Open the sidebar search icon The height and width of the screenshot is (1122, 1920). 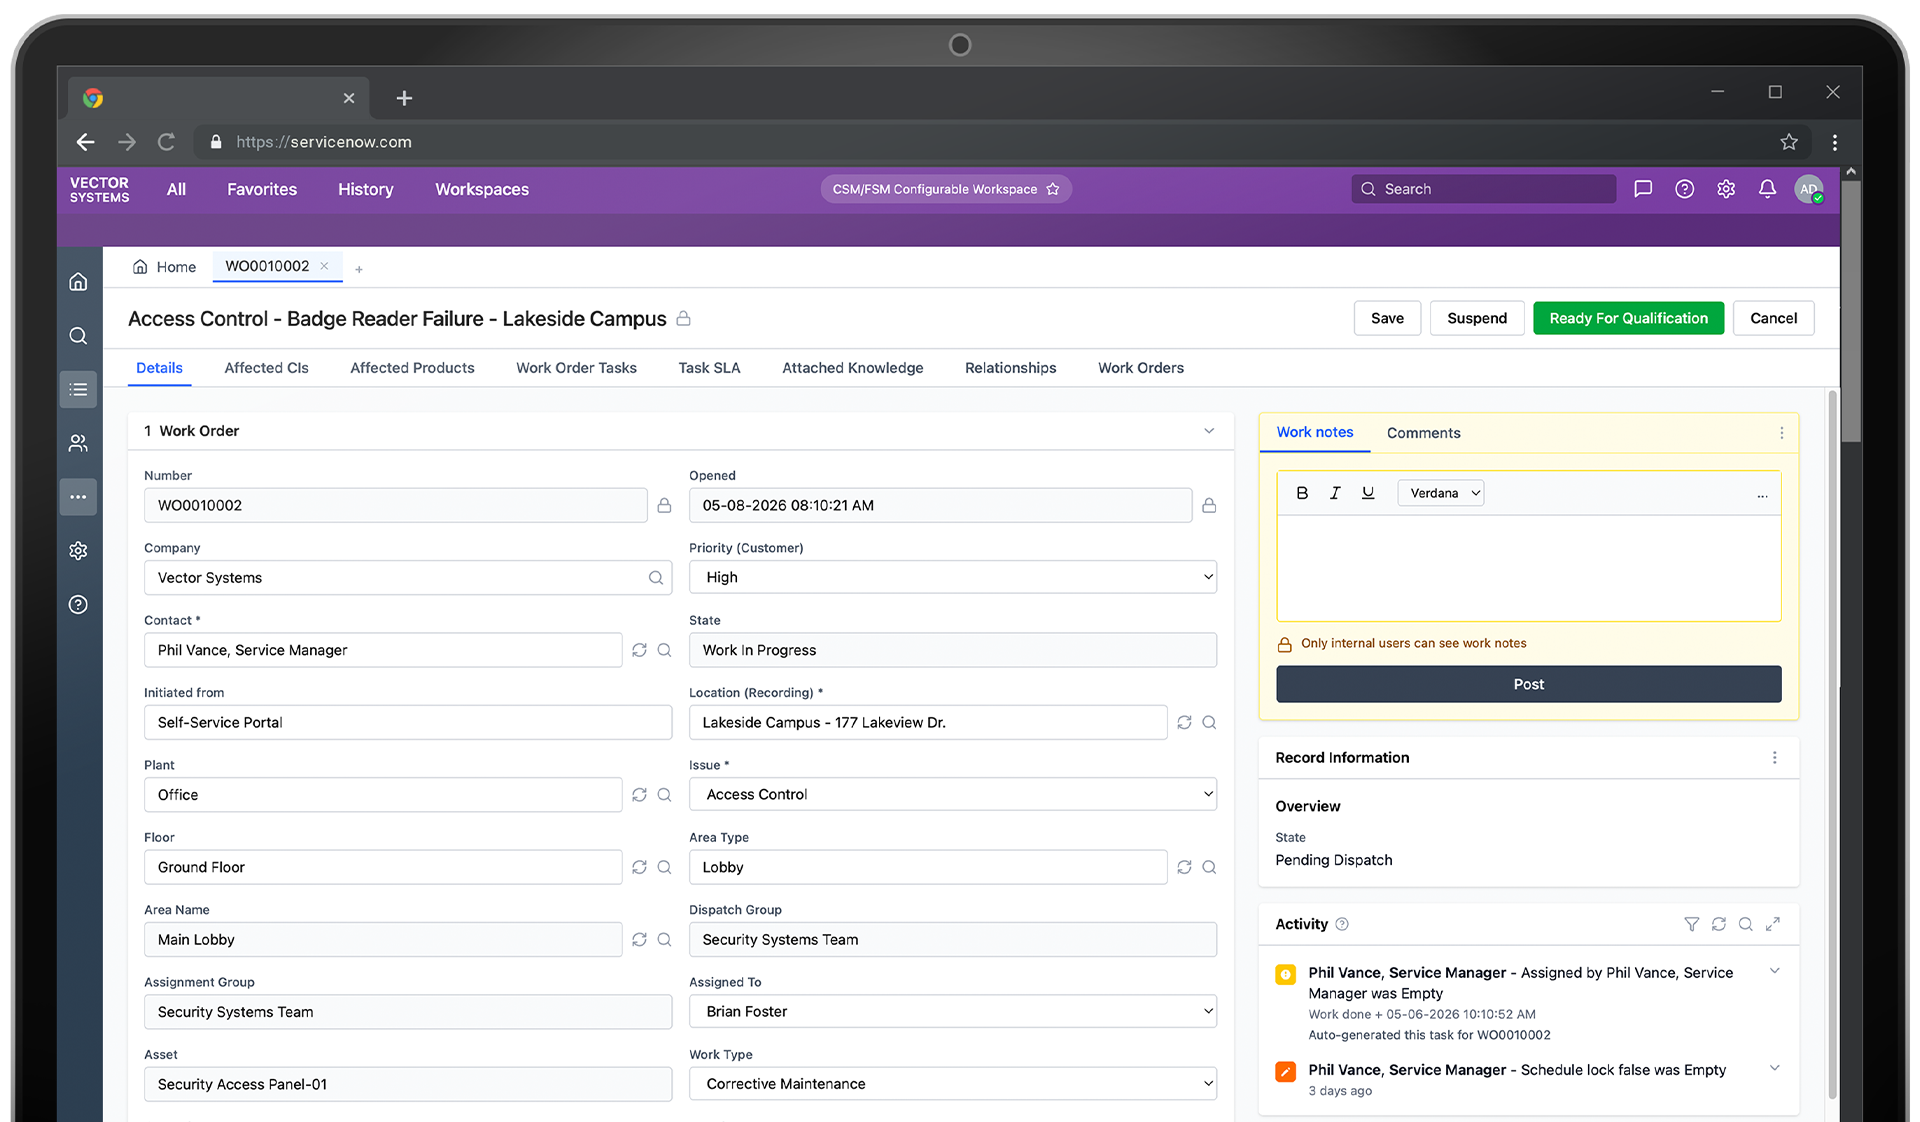[x=78, y=336]
